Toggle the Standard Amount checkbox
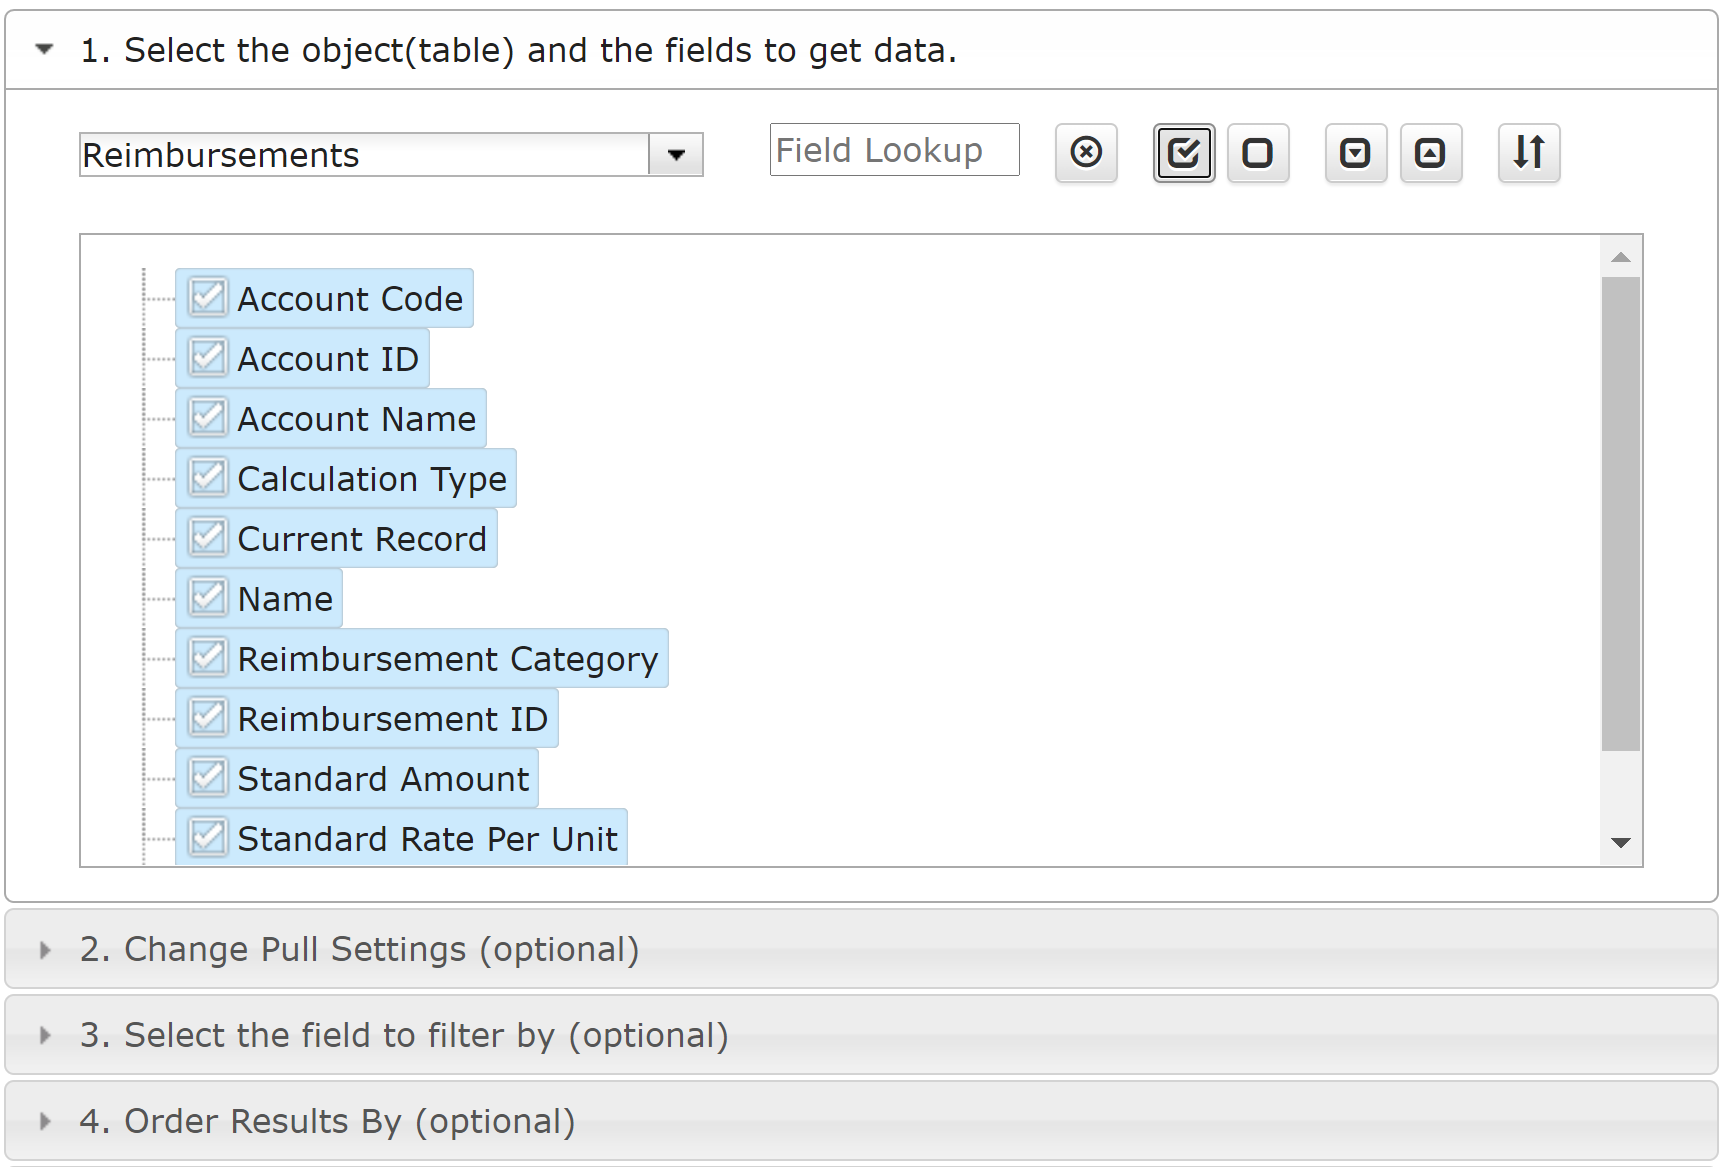This screenshot has height=1167, width=1726. [x=208, y=777]
